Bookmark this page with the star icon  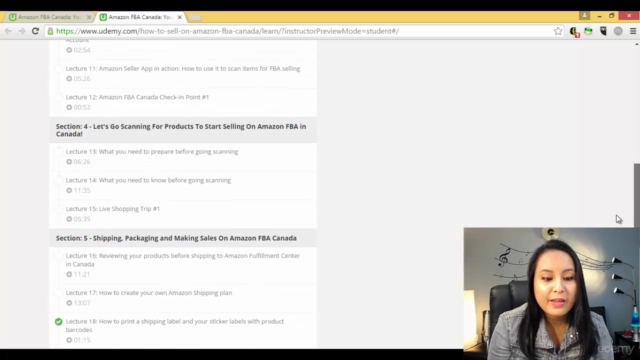click(x=558, y=31)
